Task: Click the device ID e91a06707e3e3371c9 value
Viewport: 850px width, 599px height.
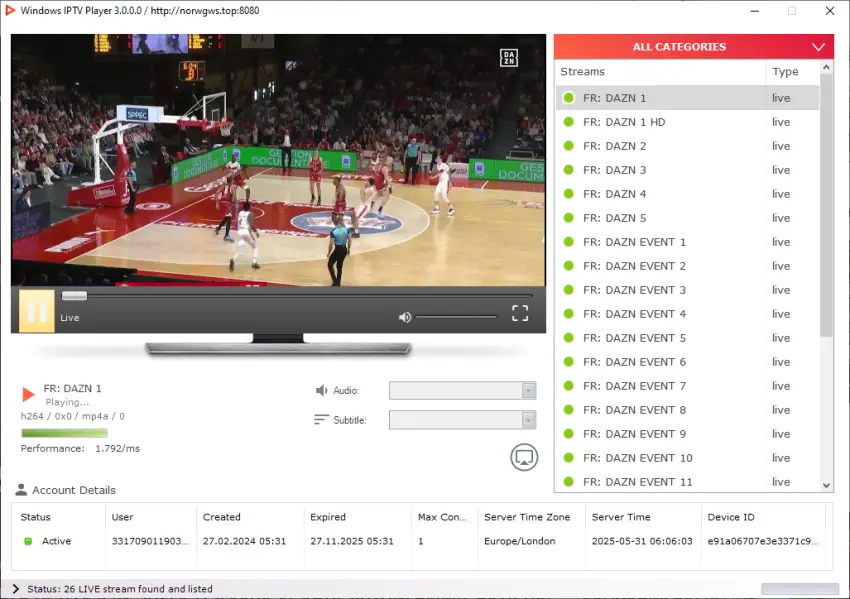Action: pos(763,541)
